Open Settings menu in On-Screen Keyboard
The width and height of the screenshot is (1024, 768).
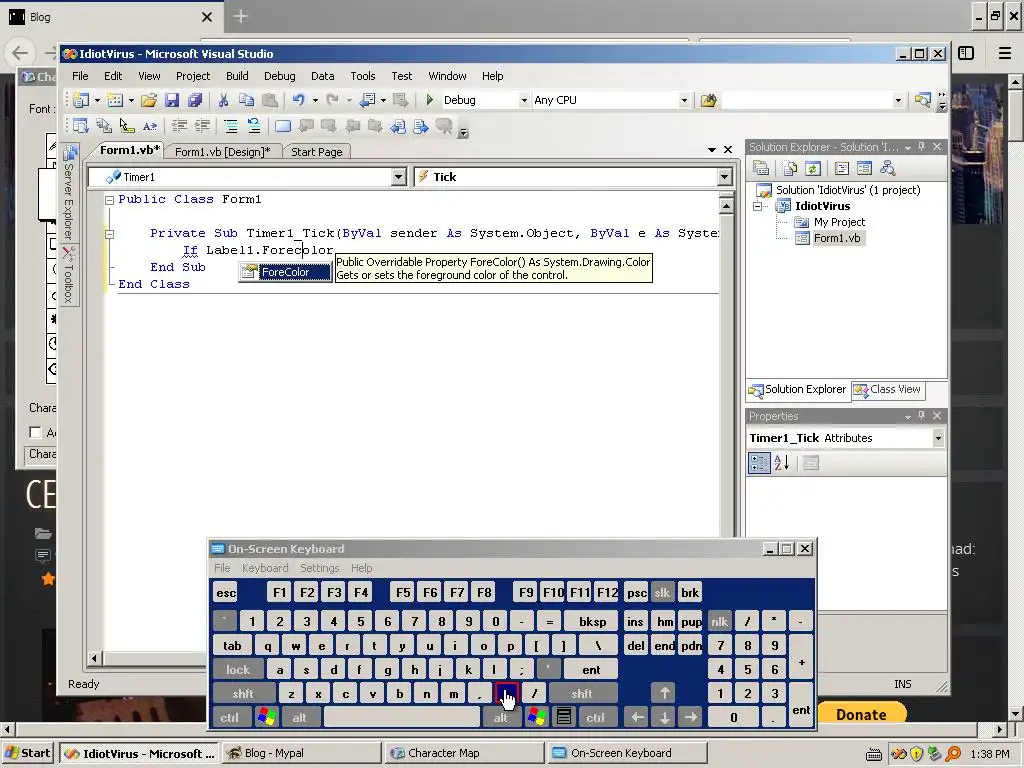[319, 568]
